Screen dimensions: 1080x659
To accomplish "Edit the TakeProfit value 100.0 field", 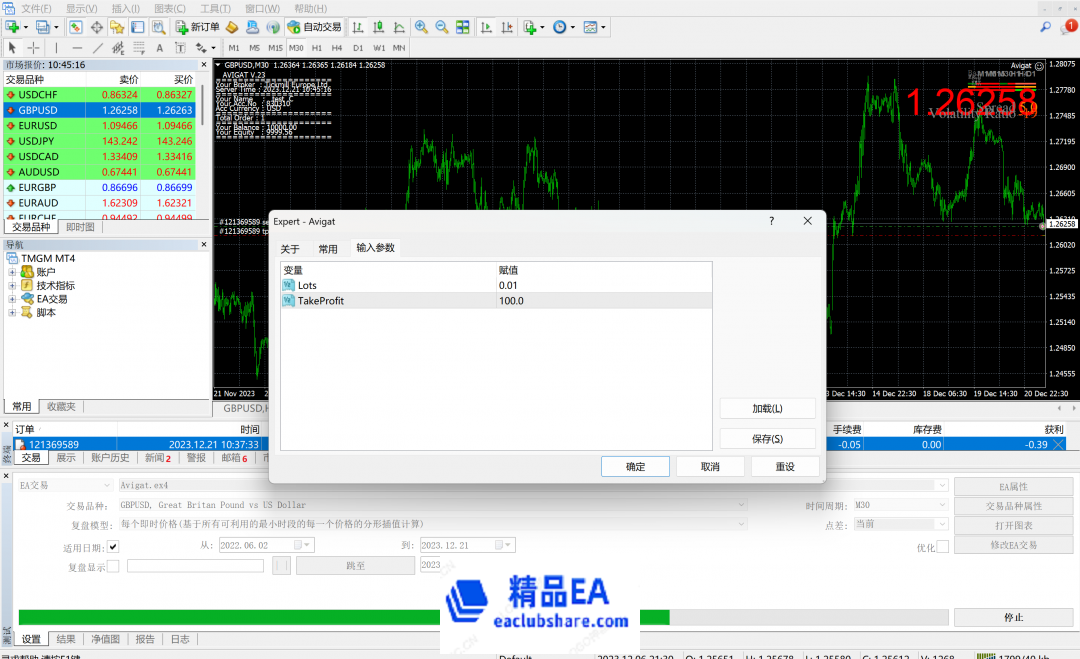I will (603, 300).
